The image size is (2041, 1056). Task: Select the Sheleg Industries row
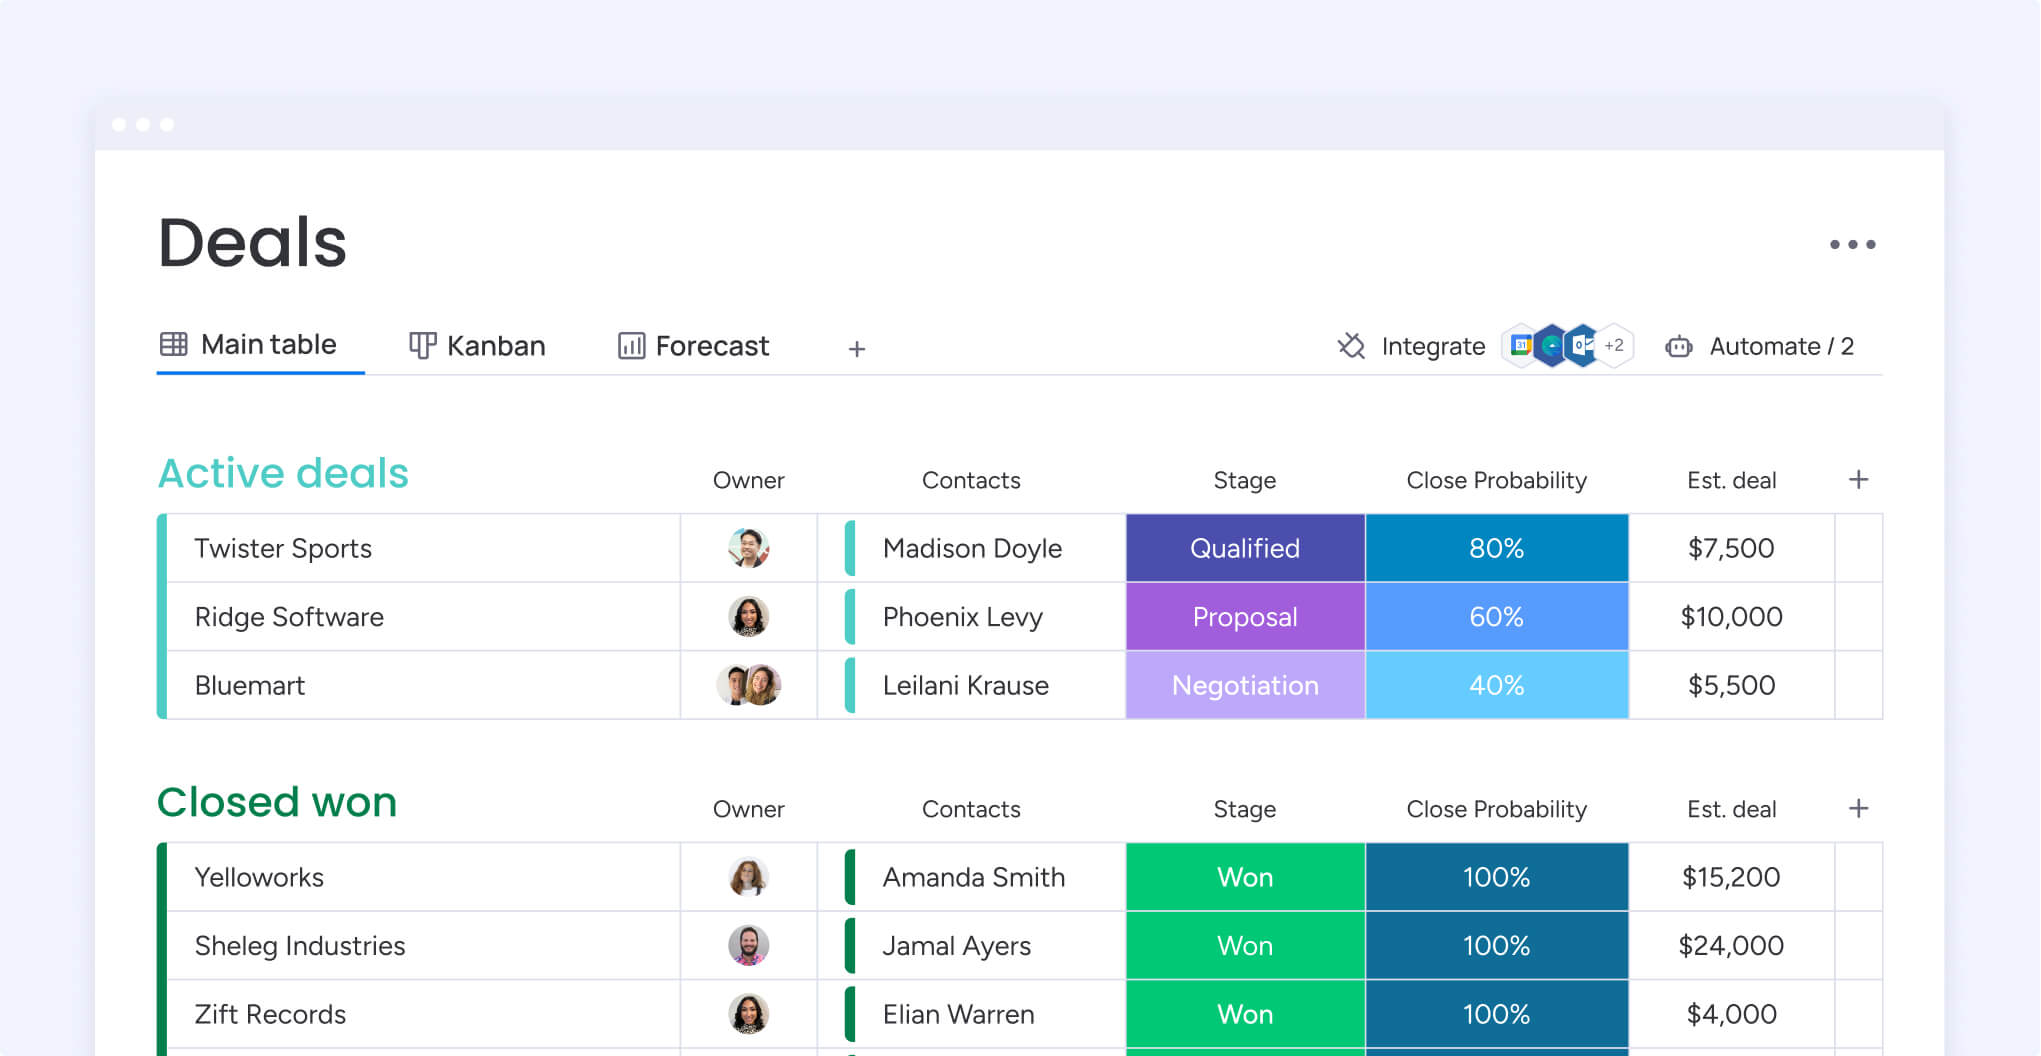pyautogui.click(x=299, y=945)
